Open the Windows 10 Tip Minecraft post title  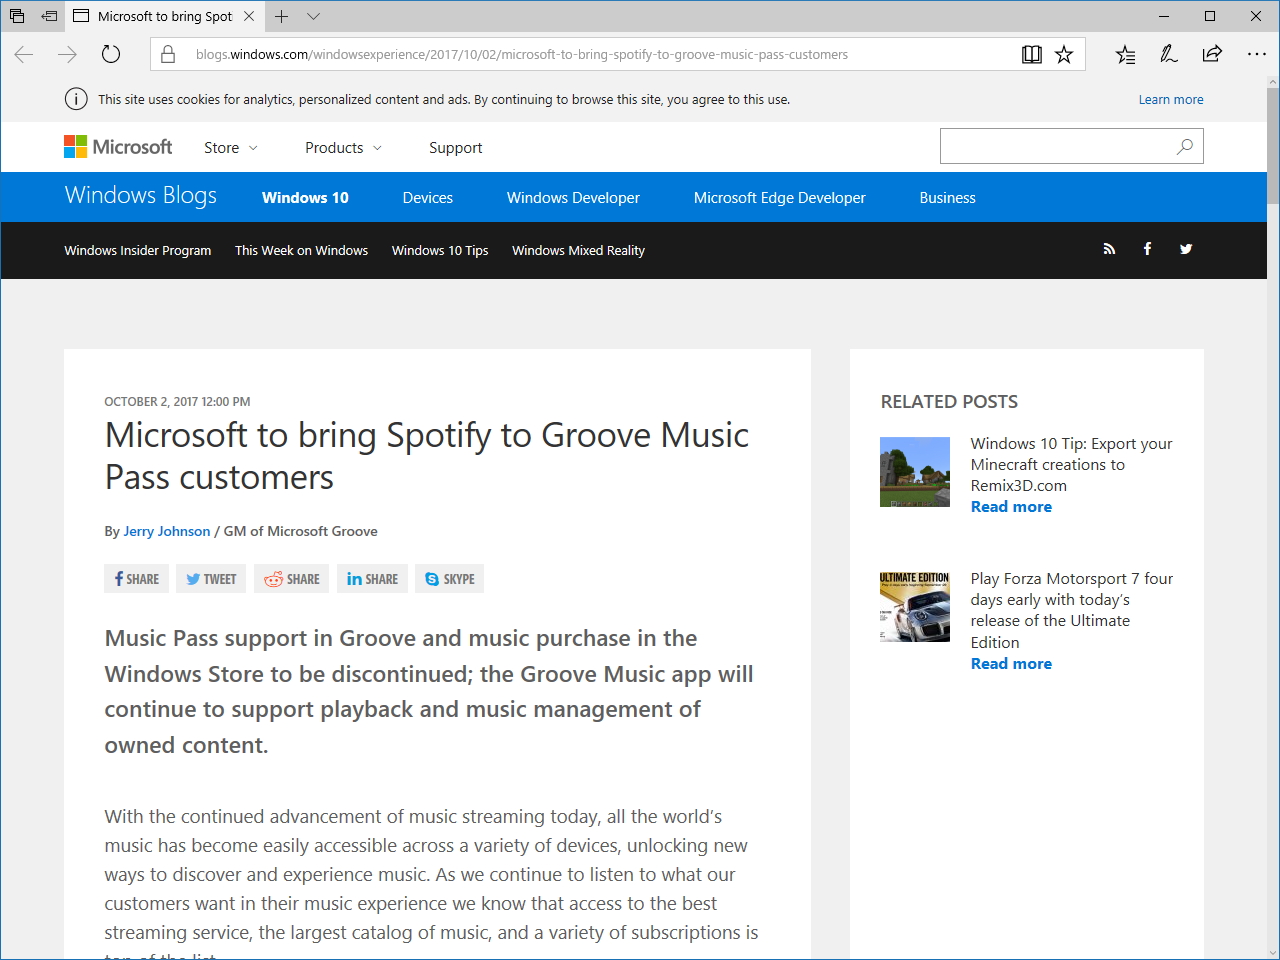pyautogui.click(x=1071, y=464)
